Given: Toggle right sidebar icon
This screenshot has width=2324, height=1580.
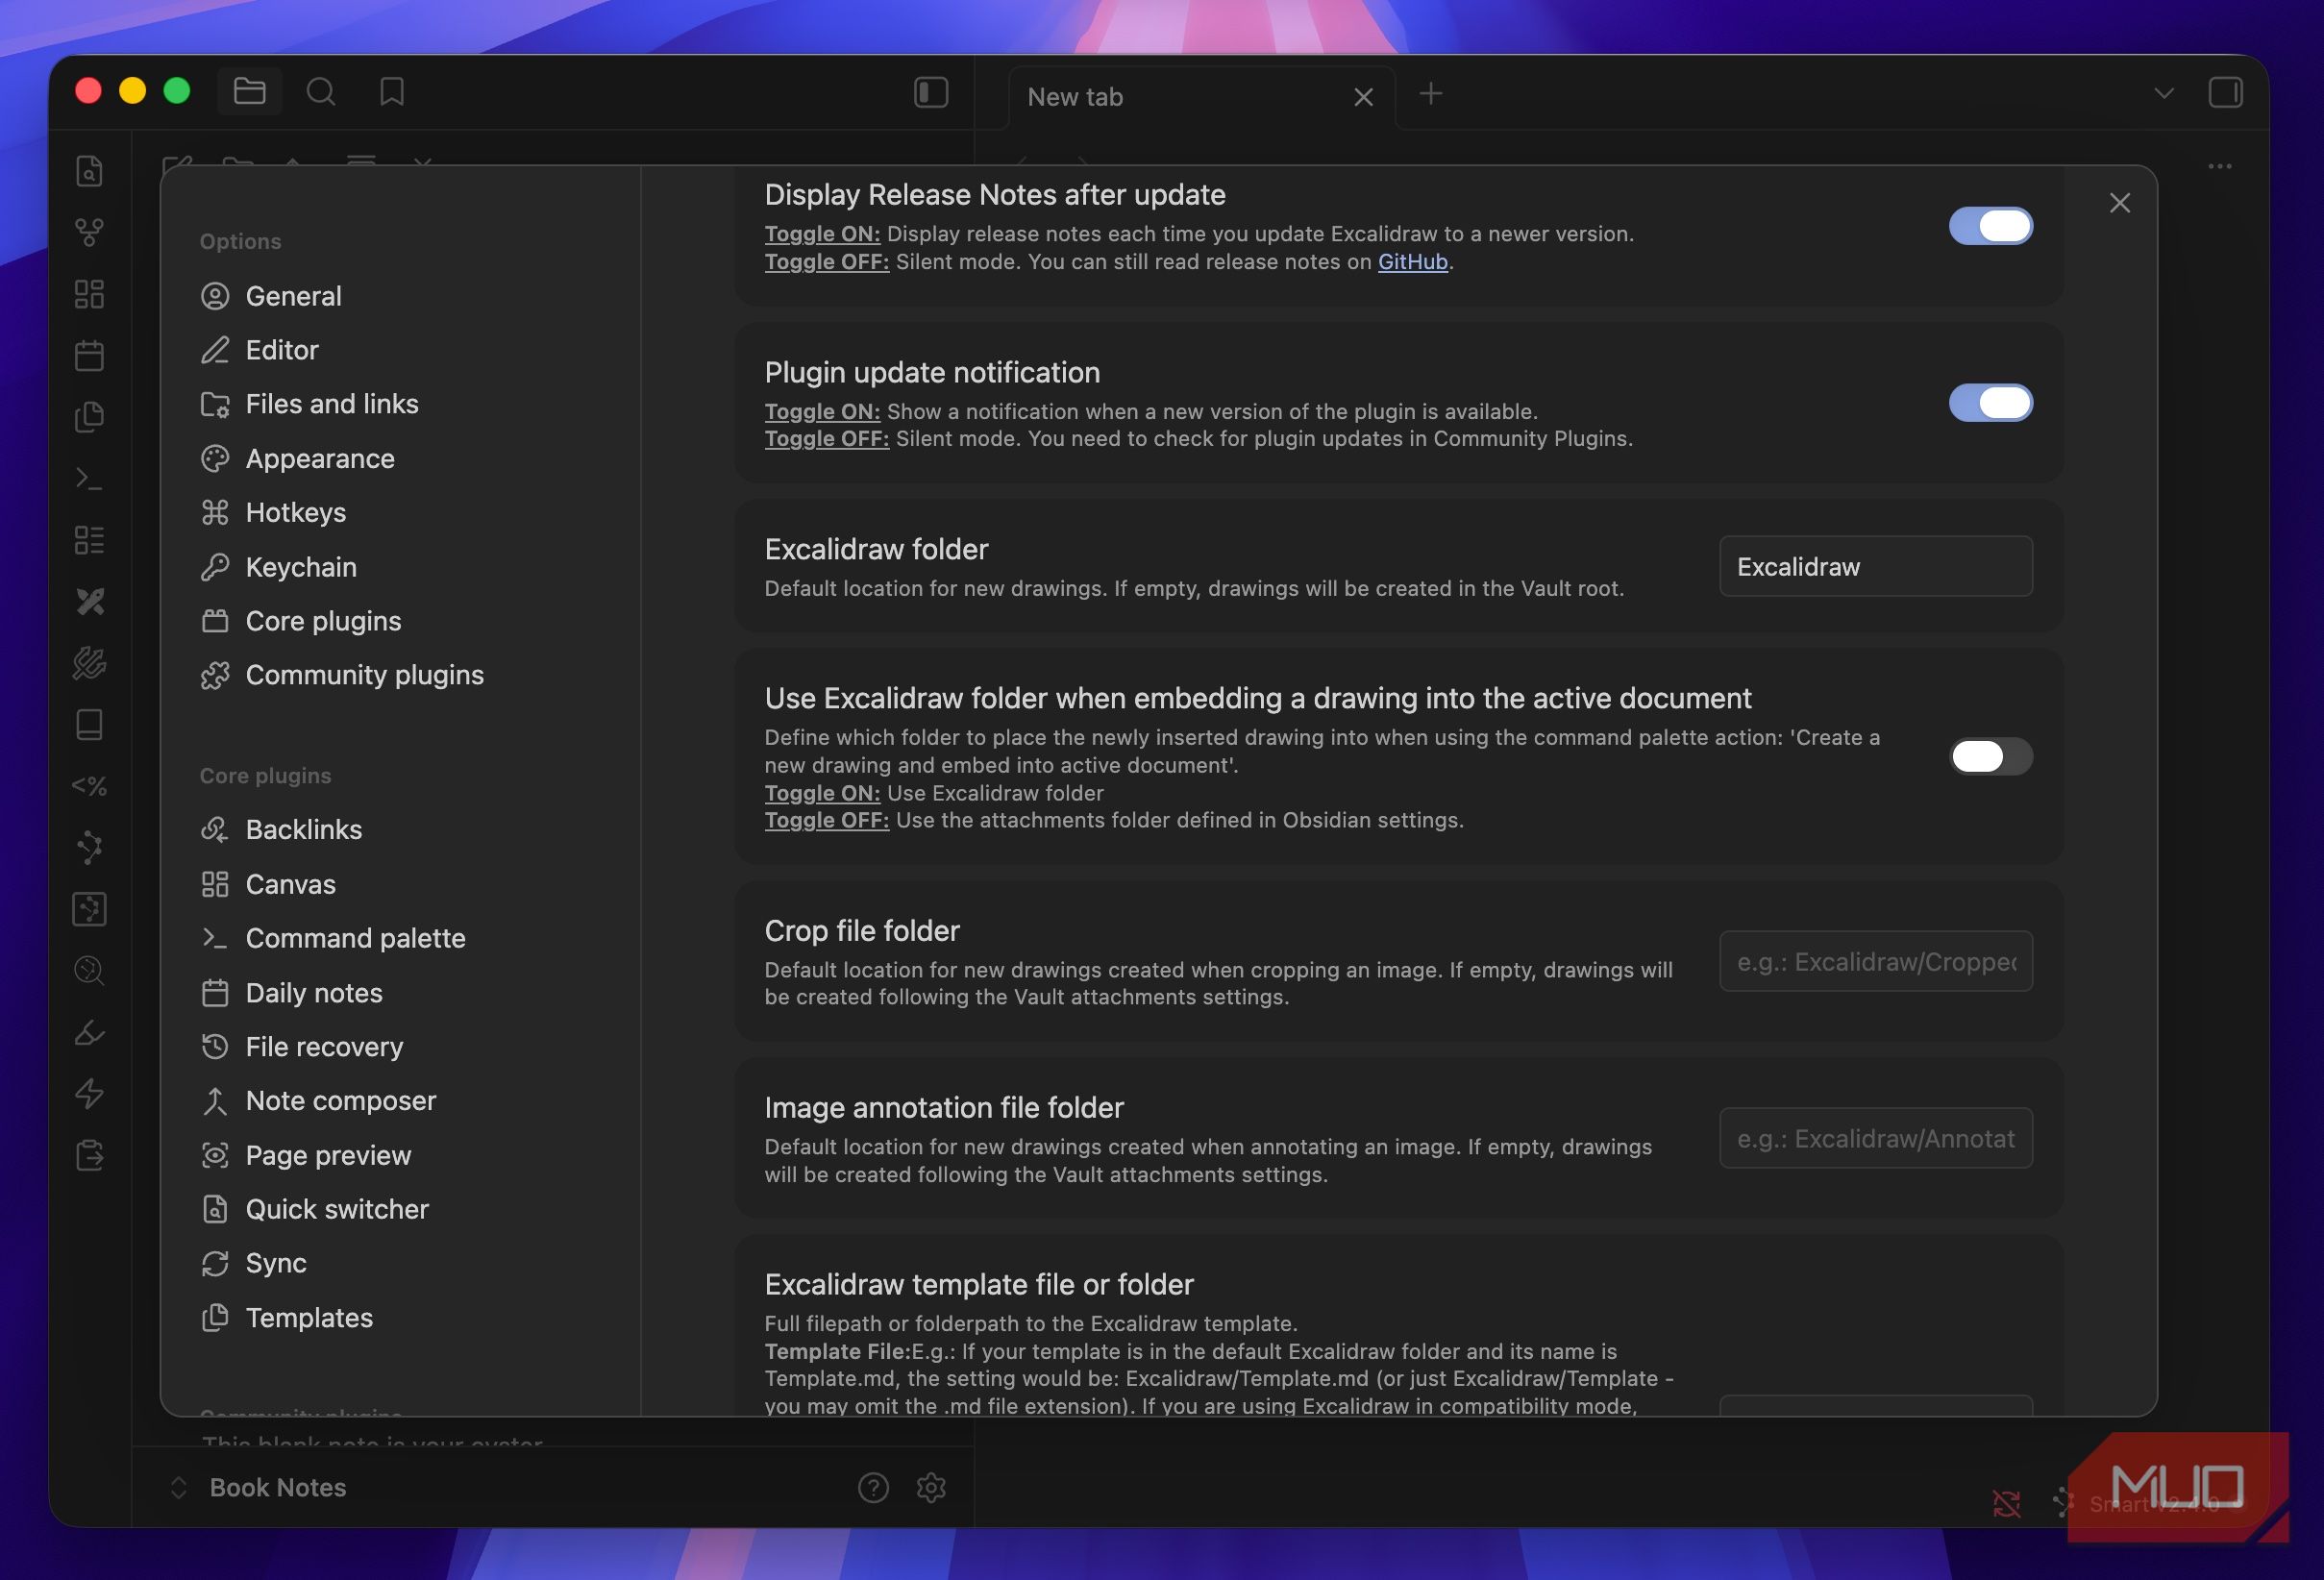Looking at the screenshot, I should pos(2225,93).
